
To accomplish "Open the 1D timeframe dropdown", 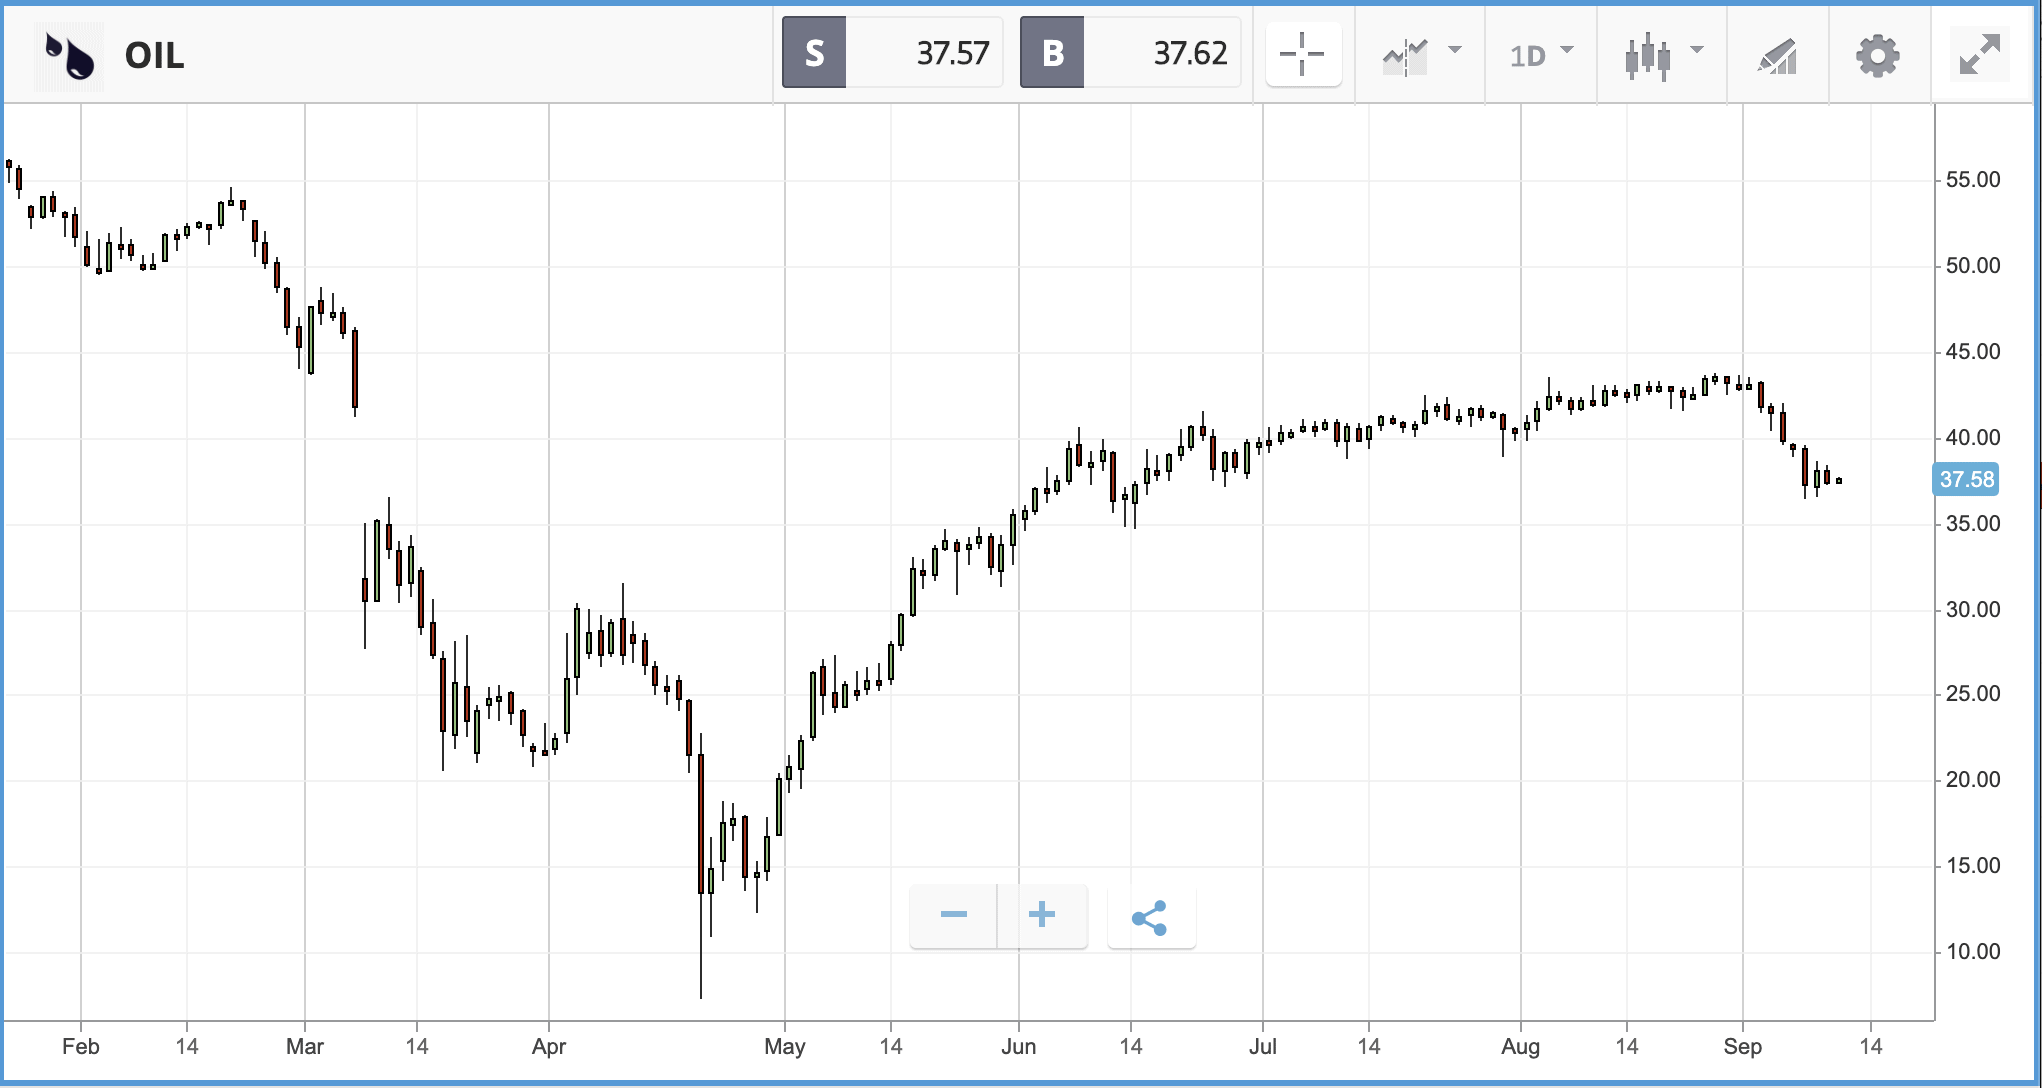I will click(x=1541, y=55).
